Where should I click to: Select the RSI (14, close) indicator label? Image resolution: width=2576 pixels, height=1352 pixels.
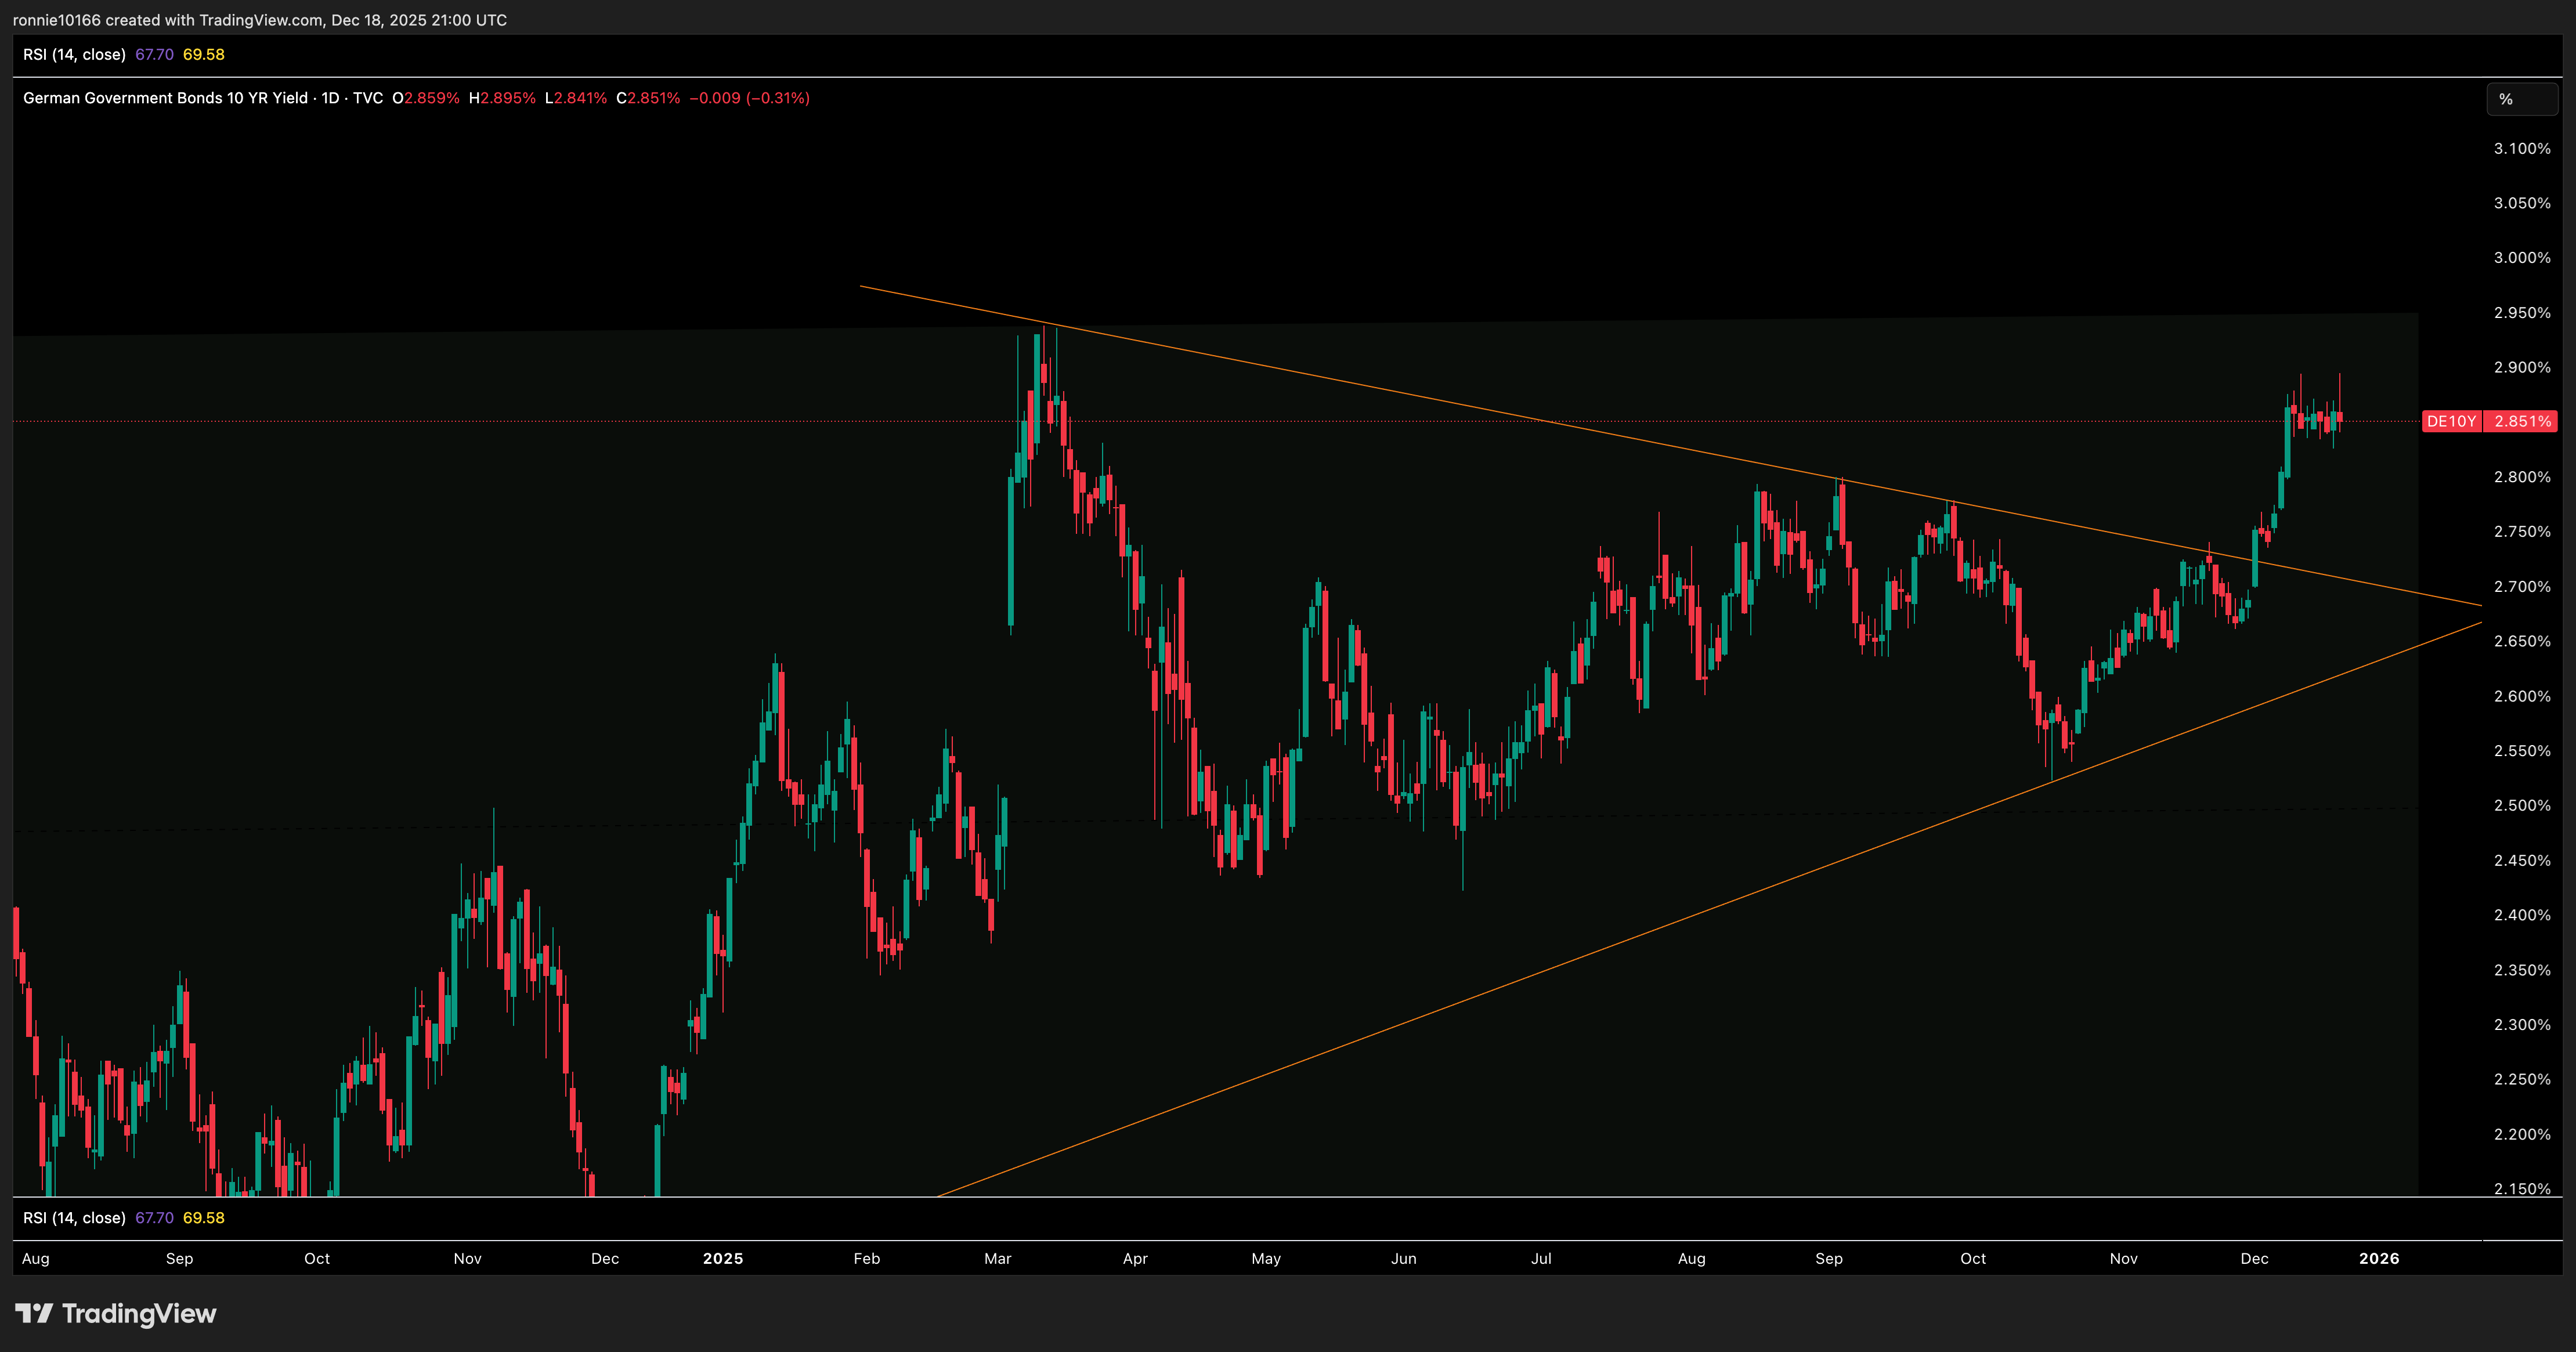pyautogui.click(x=75, y=55)
